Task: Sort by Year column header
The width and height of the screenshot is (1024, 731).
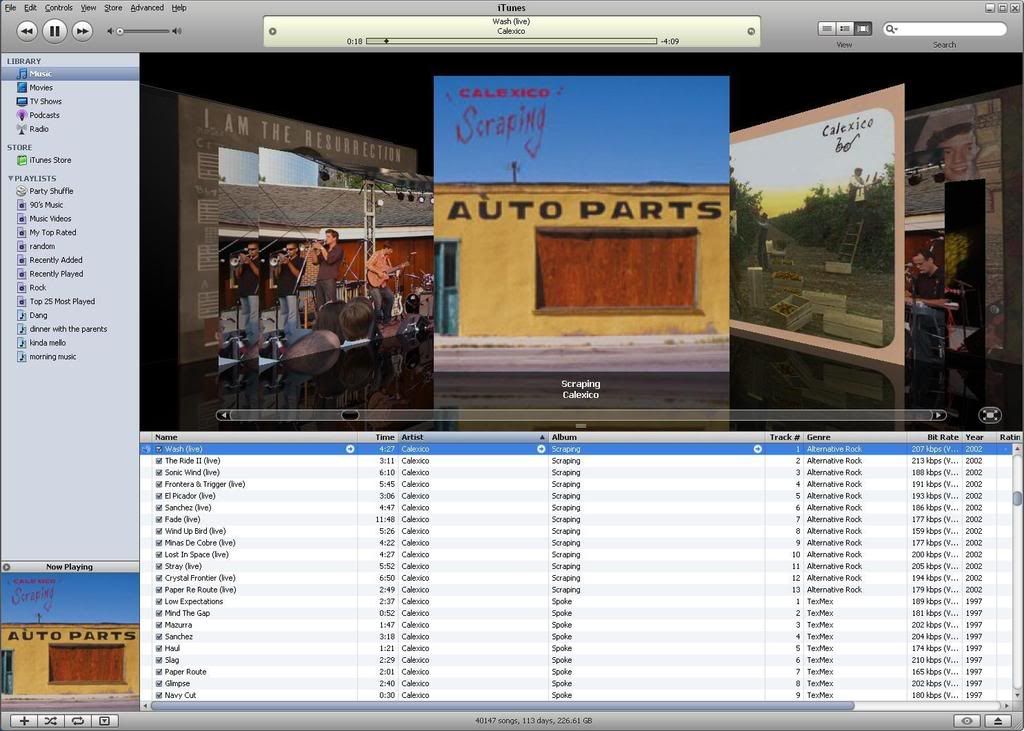Action: pyautogui.click(x=978, y=437)
